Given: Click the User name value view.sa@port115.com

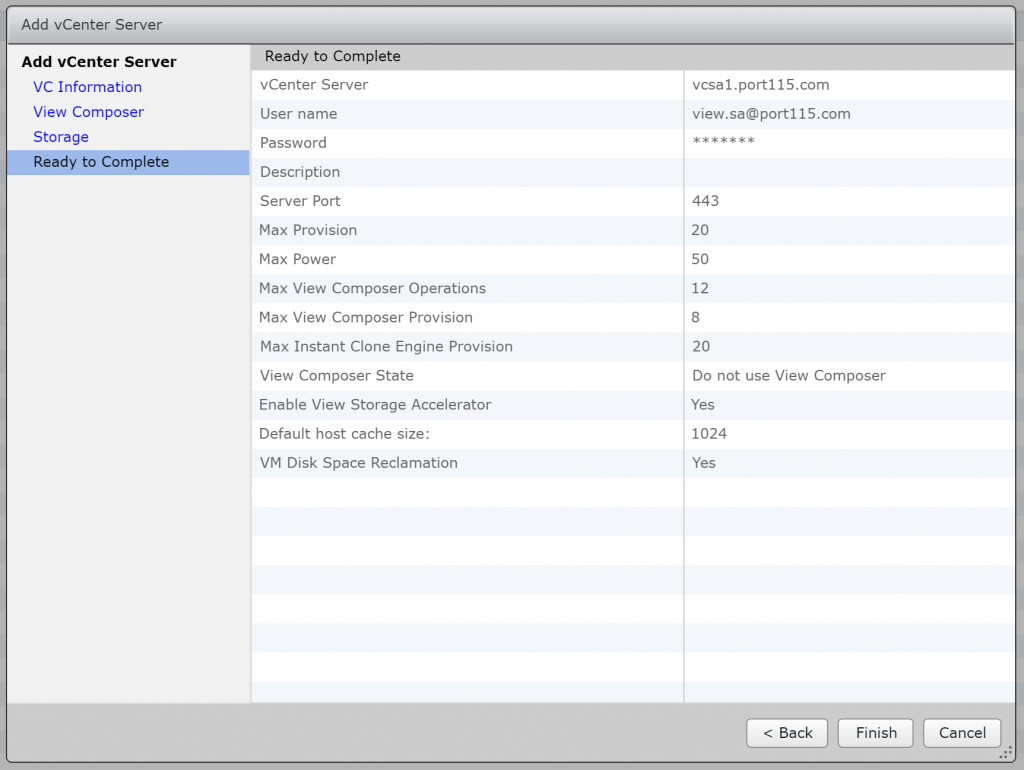Looking at the screenshot, I should [772, 114].
